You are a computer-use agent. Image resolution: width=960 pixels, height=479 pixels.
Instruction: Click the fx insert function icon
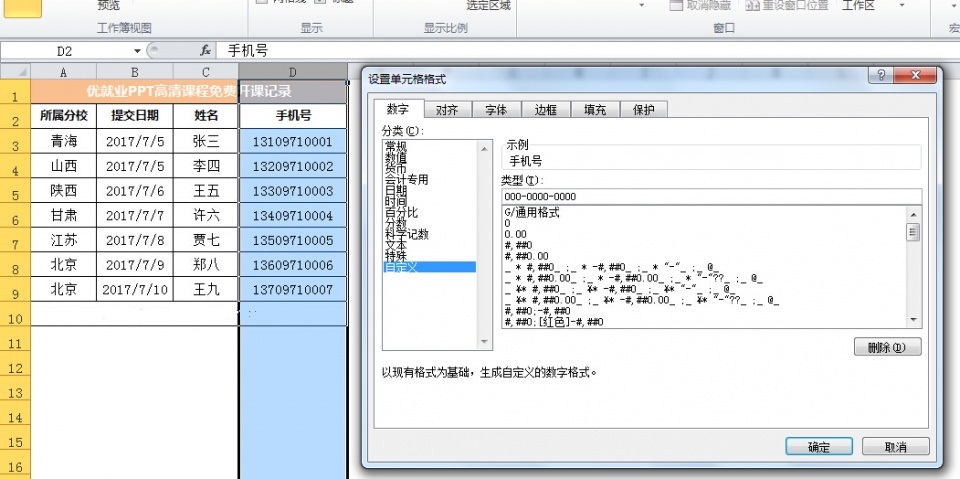pyautogui.click(x=205, y=50)
